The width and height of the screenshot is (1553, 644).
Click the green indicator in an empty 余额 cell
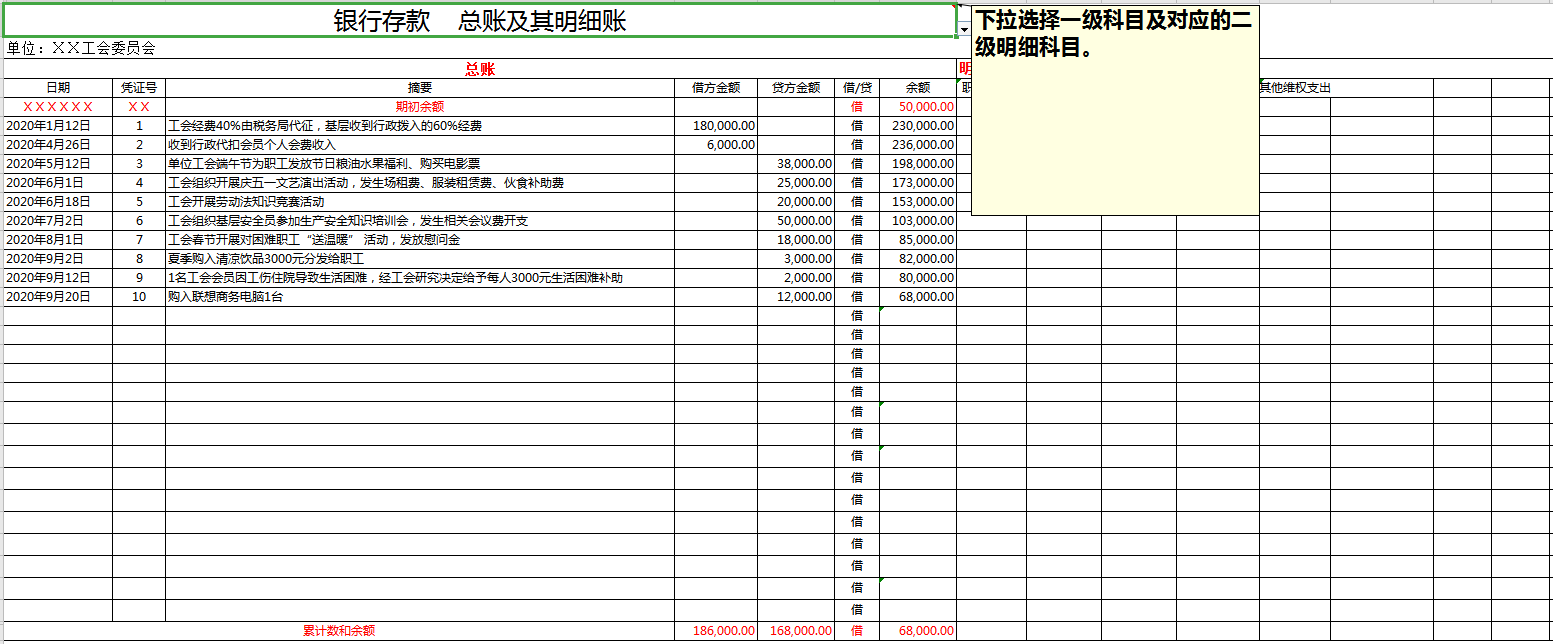click(x=881, y=312)
